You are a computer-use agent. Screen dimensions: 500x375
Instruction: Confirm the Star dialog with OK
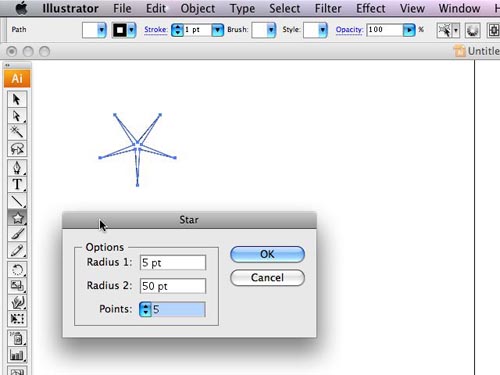coord(267,254)
